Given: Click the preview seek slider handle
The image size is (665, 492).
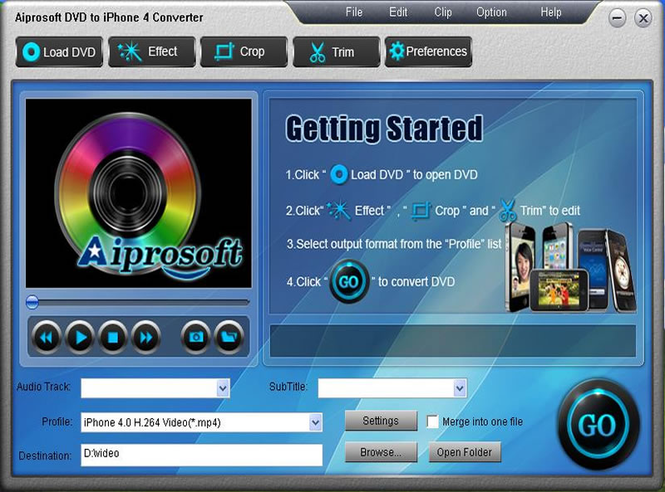Looking at the screenshot, I should 32,302.
